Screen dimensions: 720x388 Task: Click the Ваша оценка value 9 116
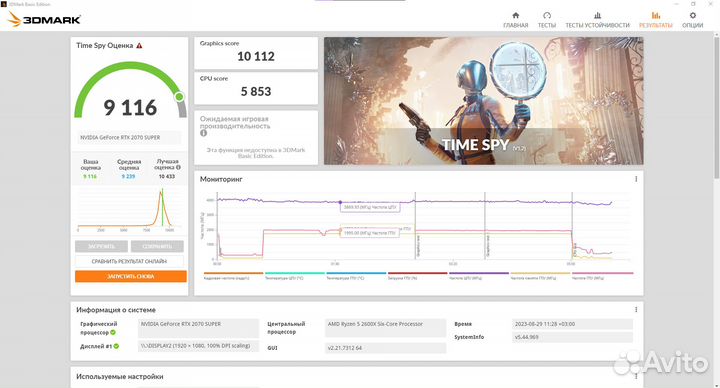[90, 176]
